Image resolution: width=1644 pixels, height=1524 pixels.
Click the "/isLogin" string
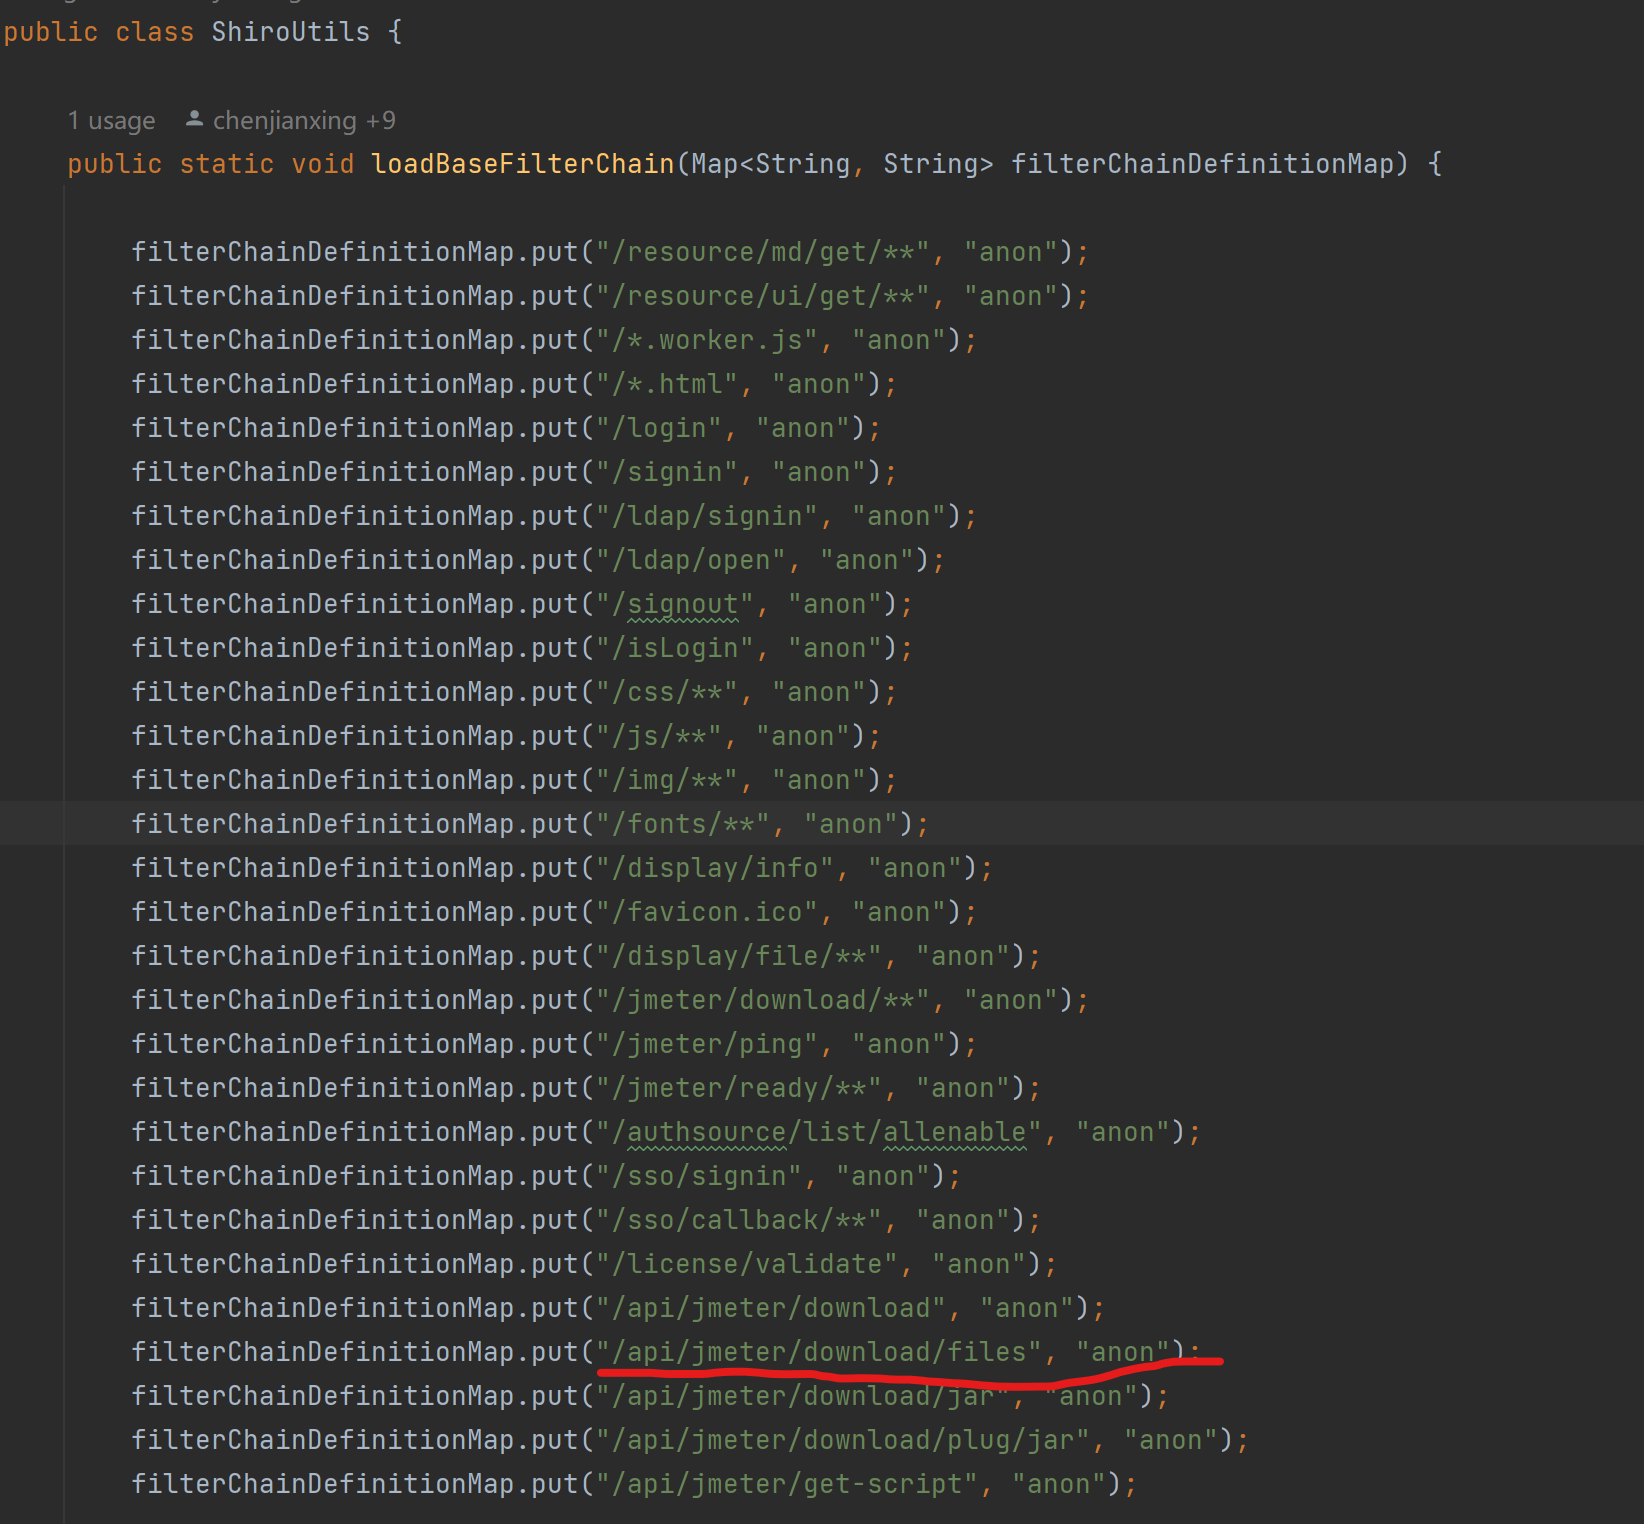pyautogui.click(x=675, y=648)
